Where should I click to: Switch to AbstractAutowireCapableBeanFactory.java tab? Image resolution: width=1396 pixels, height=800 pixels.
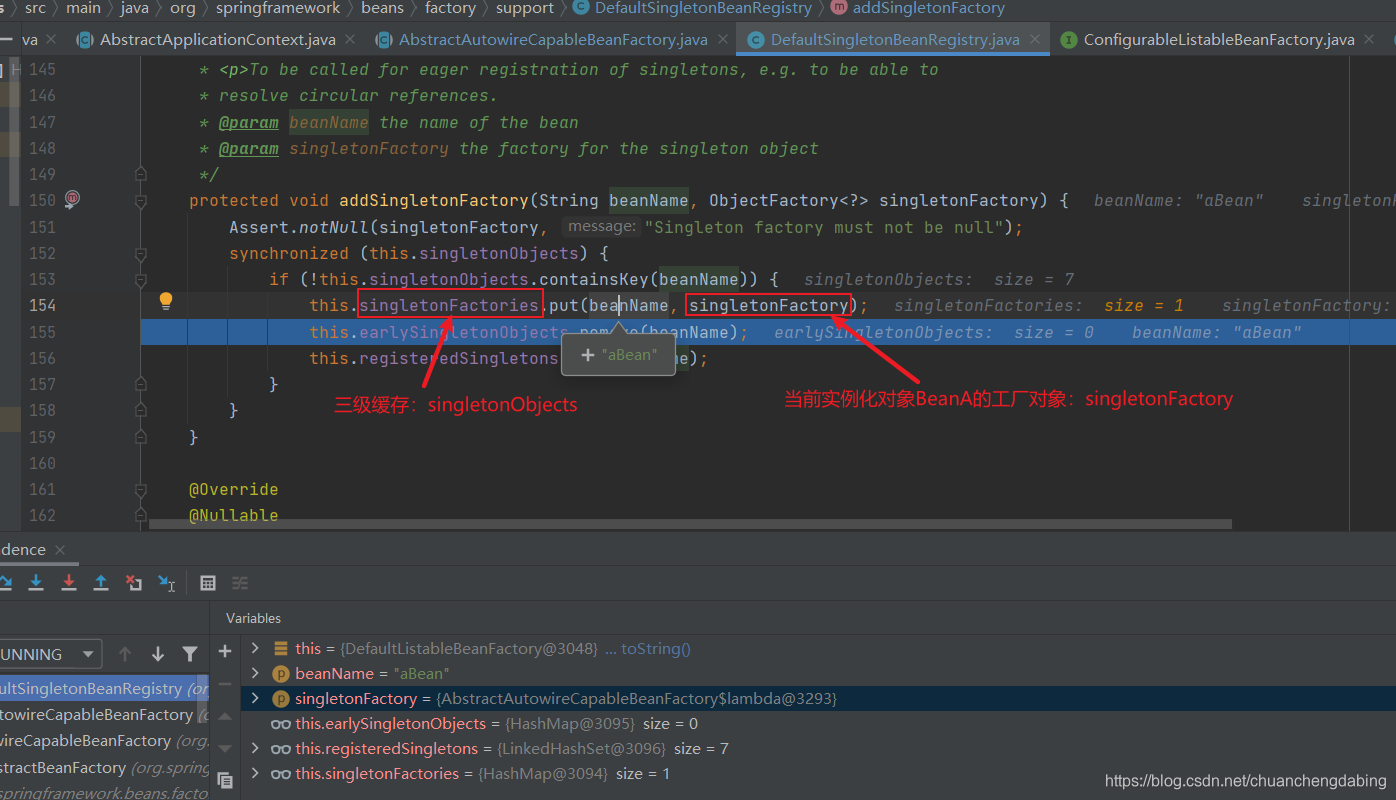tap(553, 40)
